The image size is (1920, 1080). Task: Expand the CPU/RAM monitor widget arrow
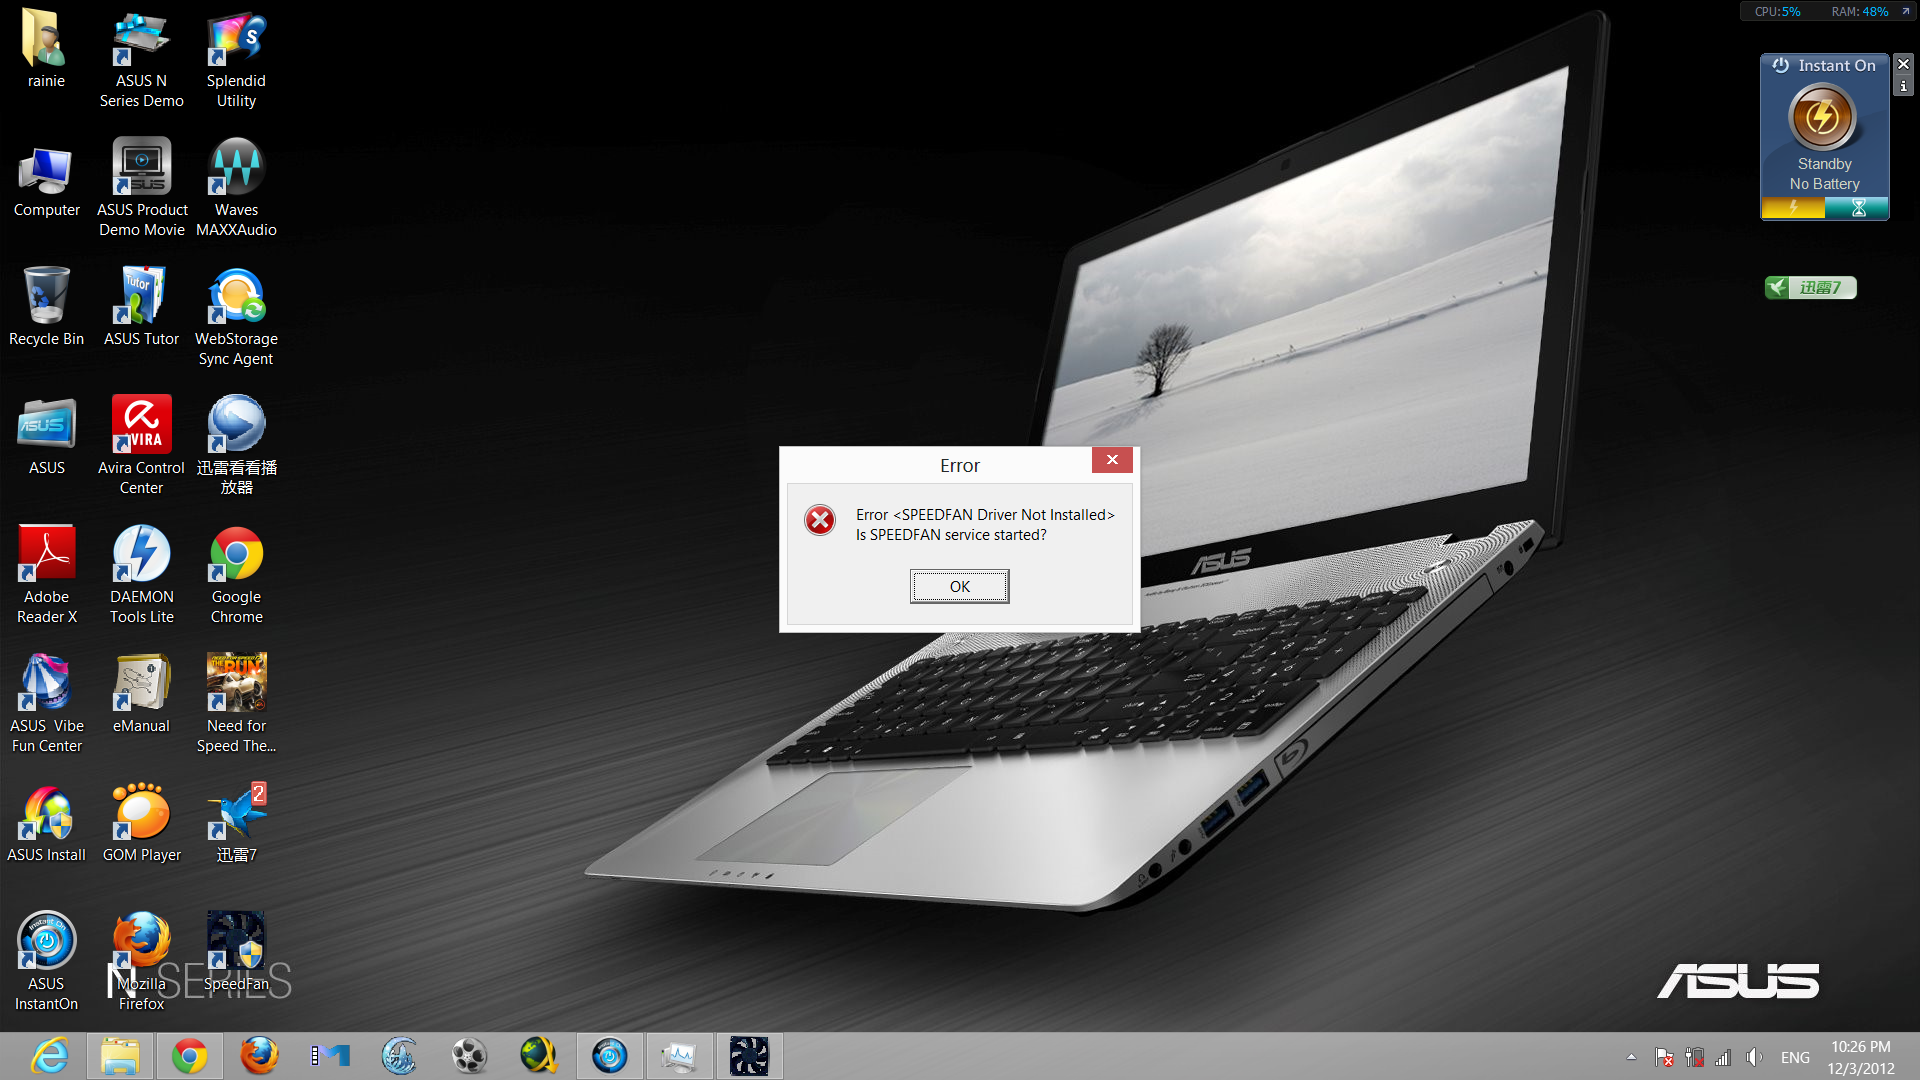(1905, 12)
